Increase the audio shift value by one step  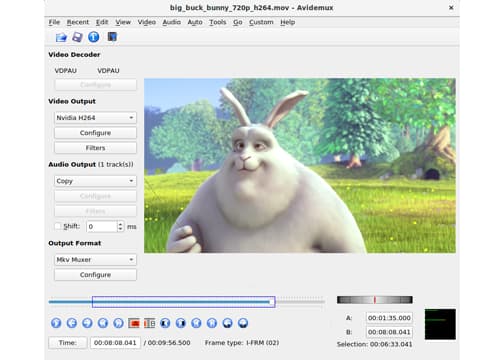click(x=120, y=224)
